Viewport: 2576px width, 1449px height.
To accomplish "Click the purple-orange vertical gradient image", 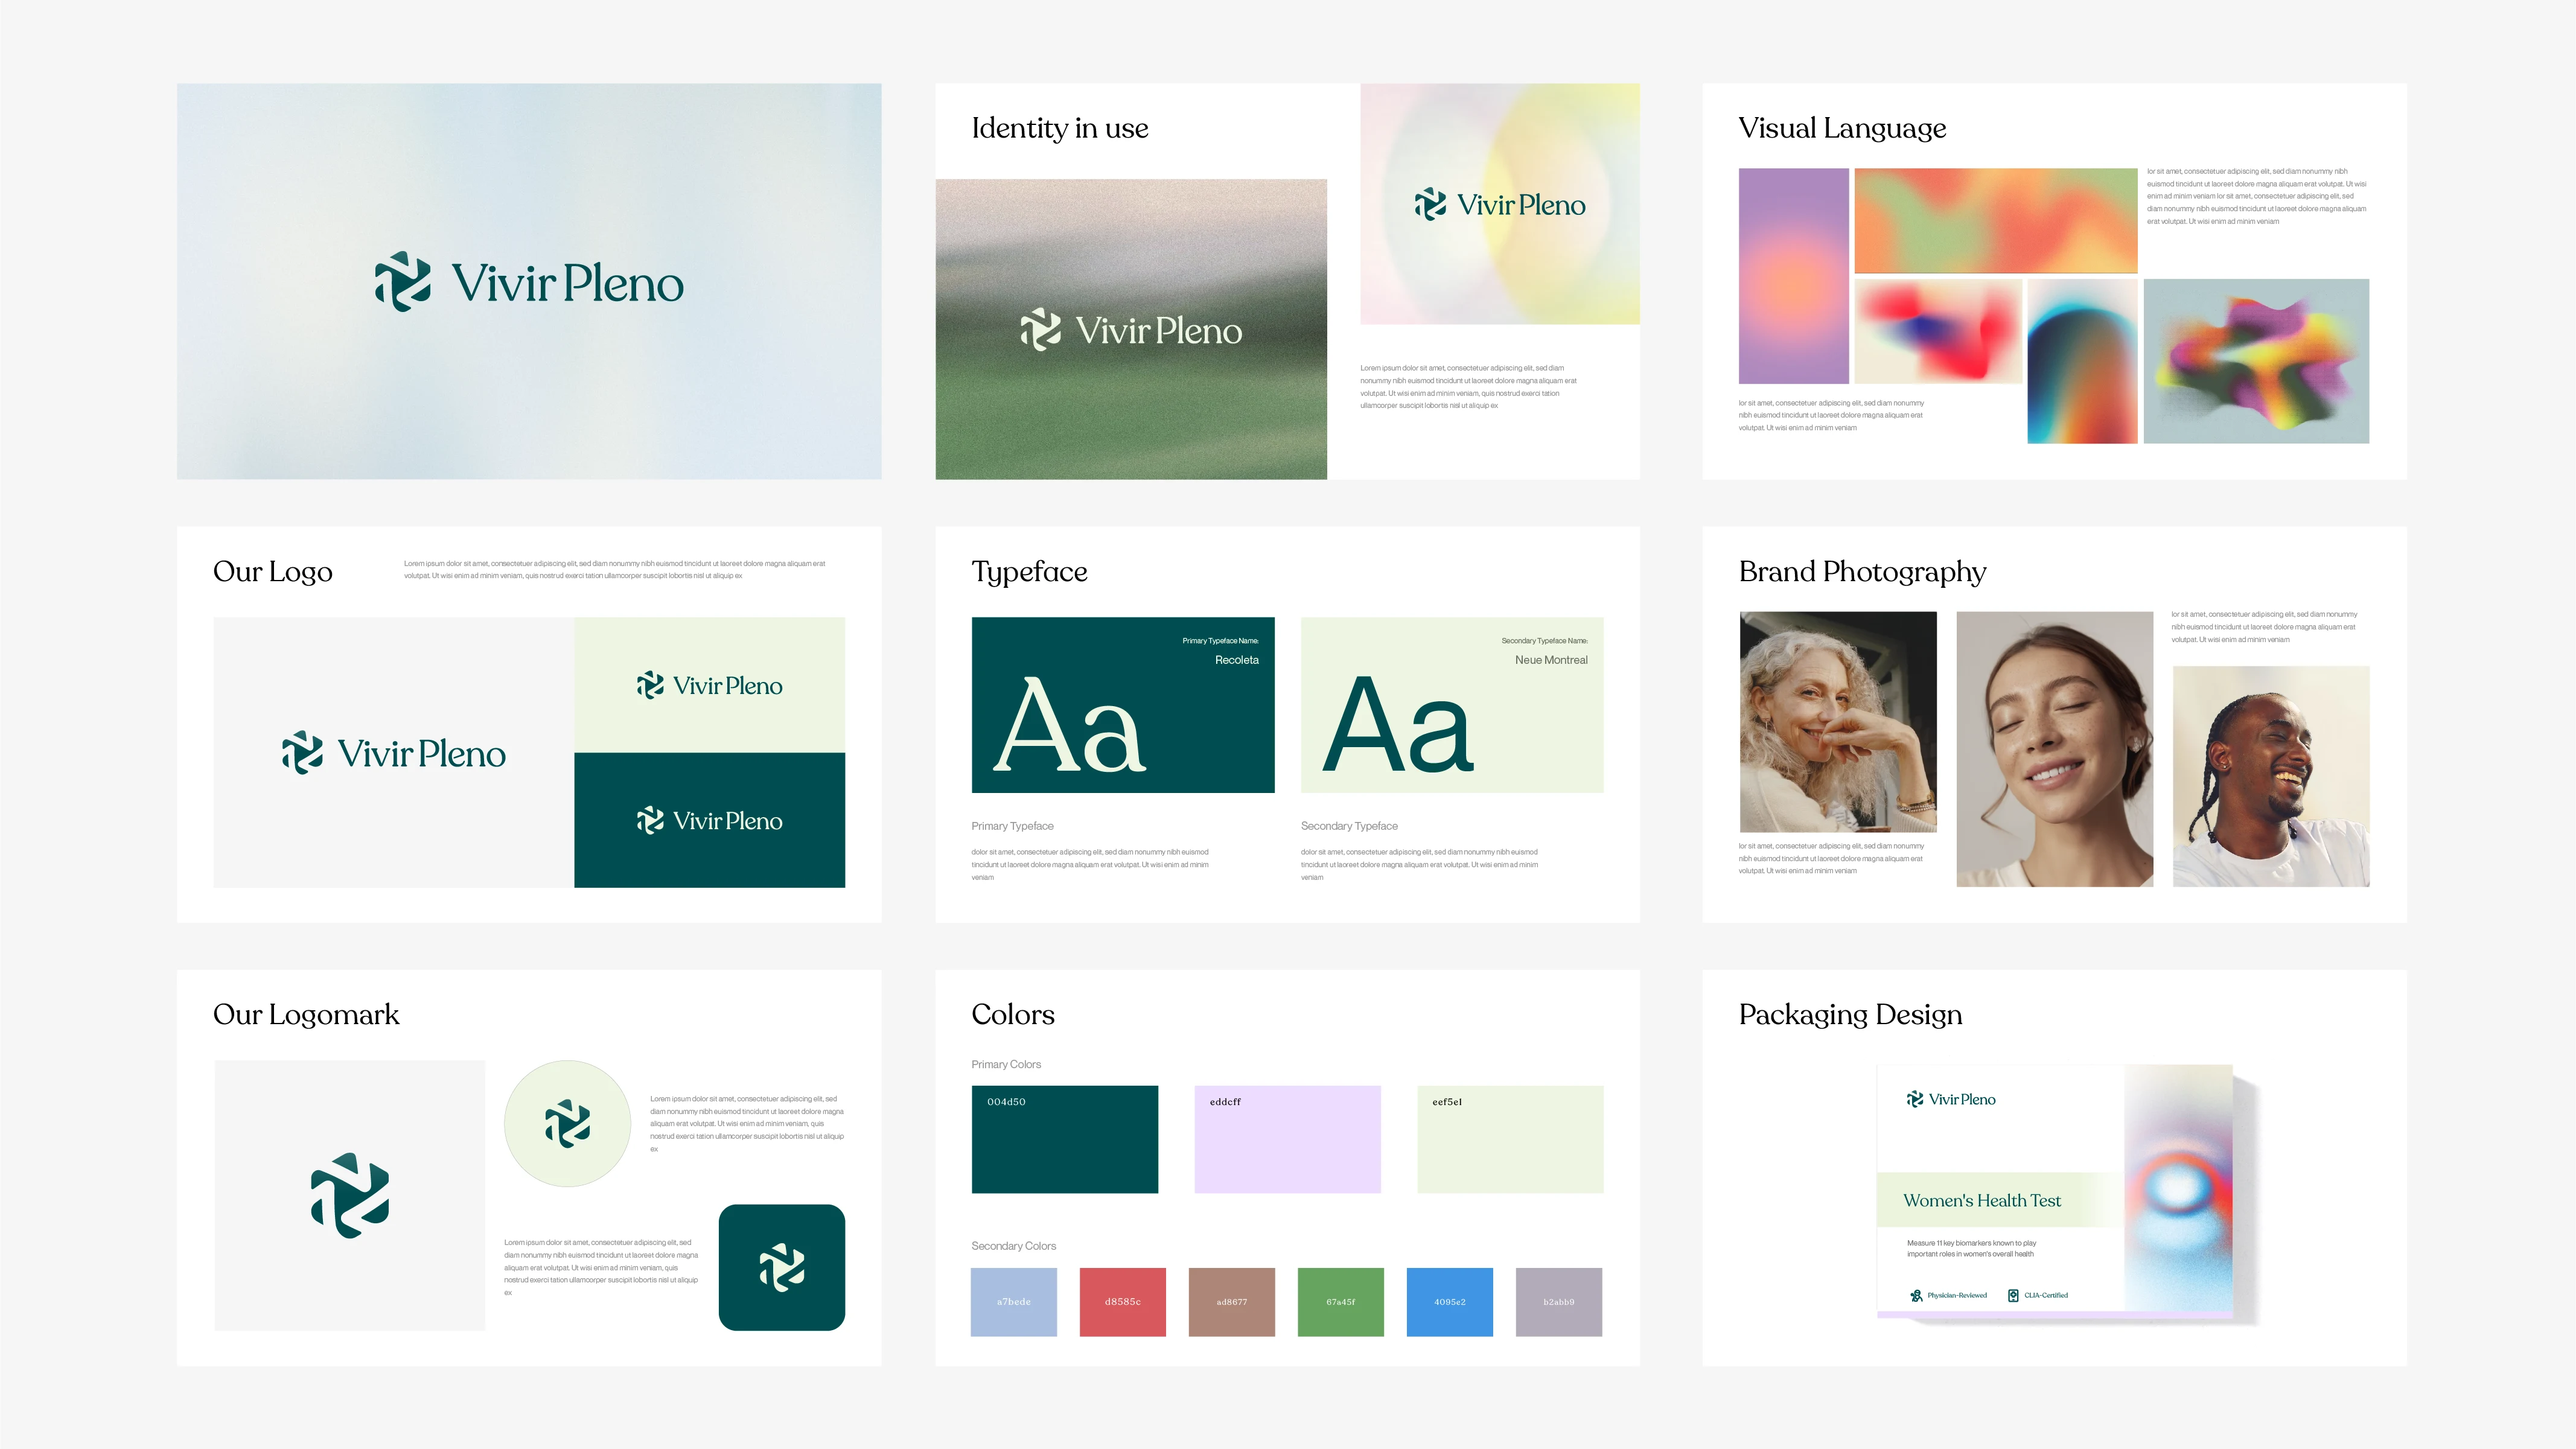I will point(1793,275).
